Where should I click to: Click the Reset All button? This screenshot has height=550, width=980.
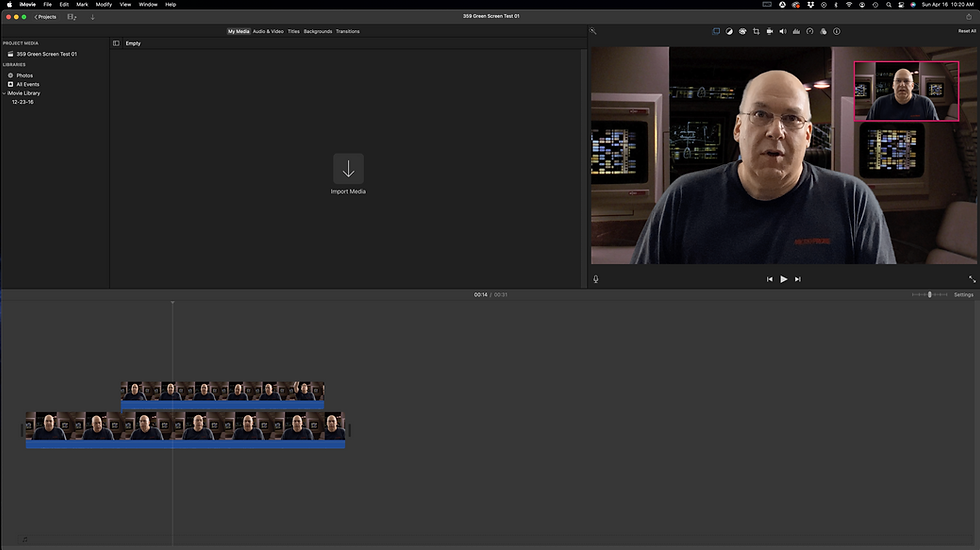tap(966, 31)
